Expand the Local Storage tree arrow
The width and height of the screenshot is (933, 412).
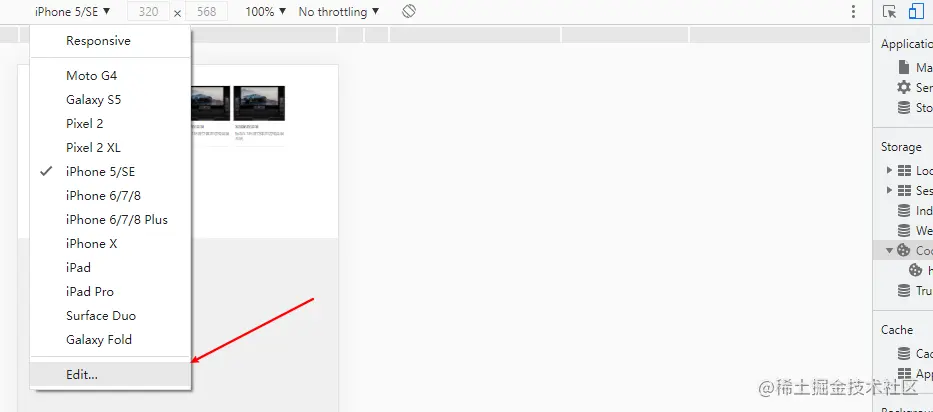point(890,170)
